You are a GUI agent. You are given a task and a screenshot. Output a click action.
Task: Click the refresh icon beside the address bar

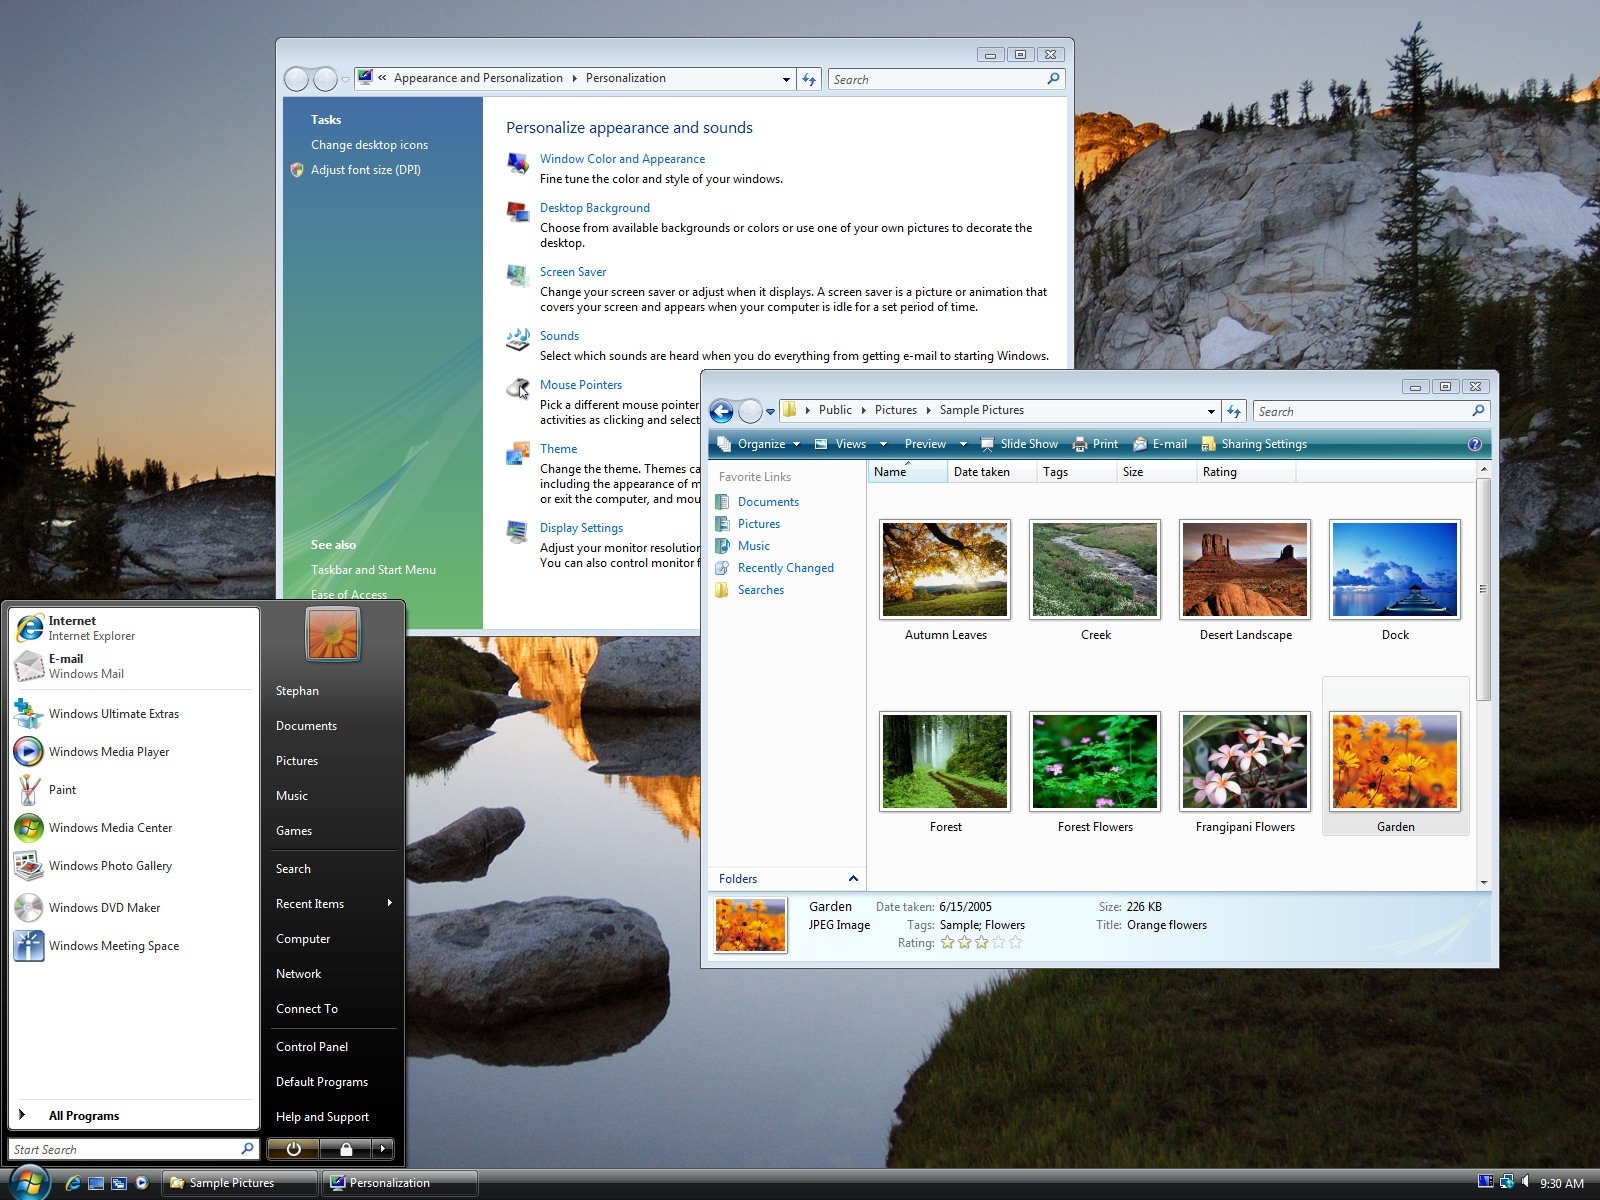click(x=1234, y=410)
